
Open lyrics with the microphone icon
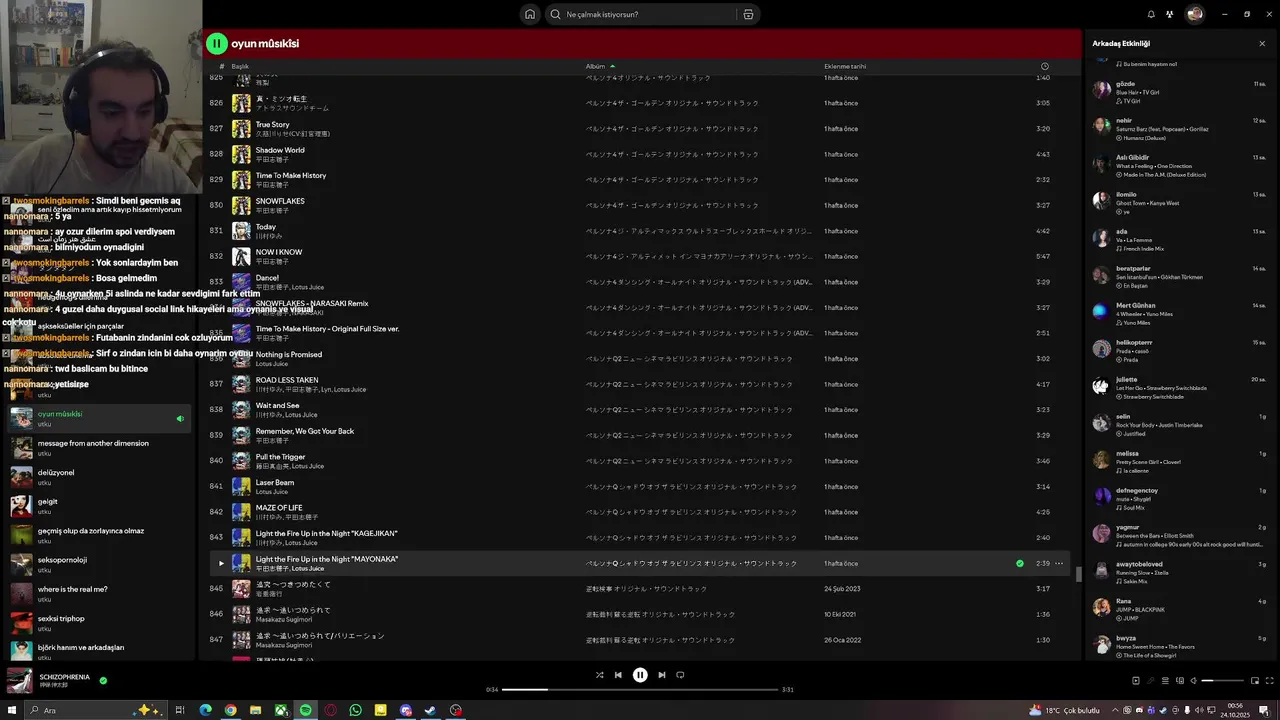coord(1150,681)
